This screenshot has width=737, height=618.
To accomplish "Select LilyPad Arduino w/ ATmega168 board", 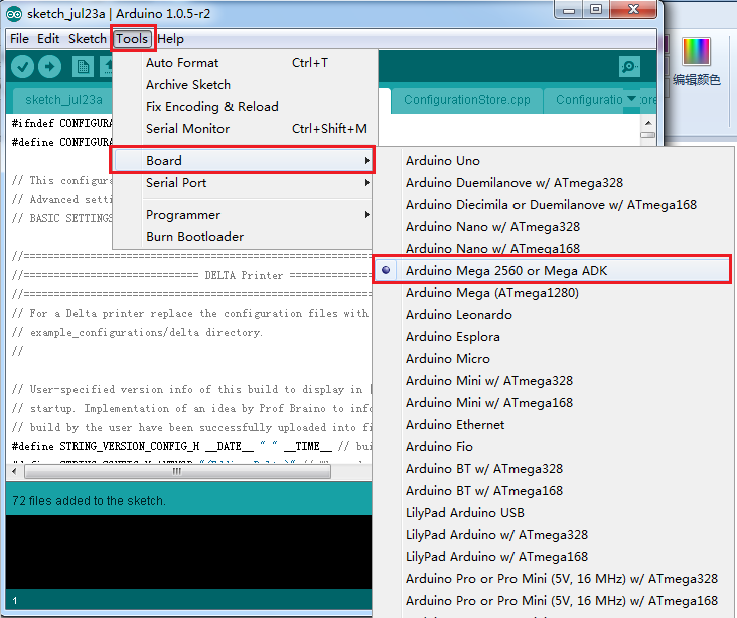I will (552, 557).
